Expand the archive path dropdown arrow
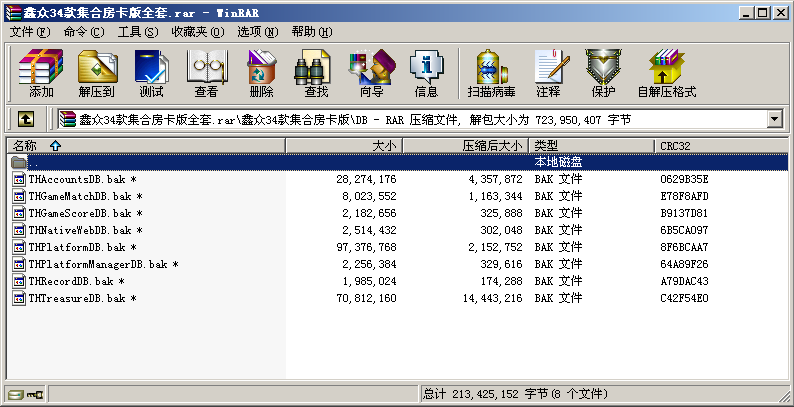Viewport: 794px width, 407px height. [774, 120]
